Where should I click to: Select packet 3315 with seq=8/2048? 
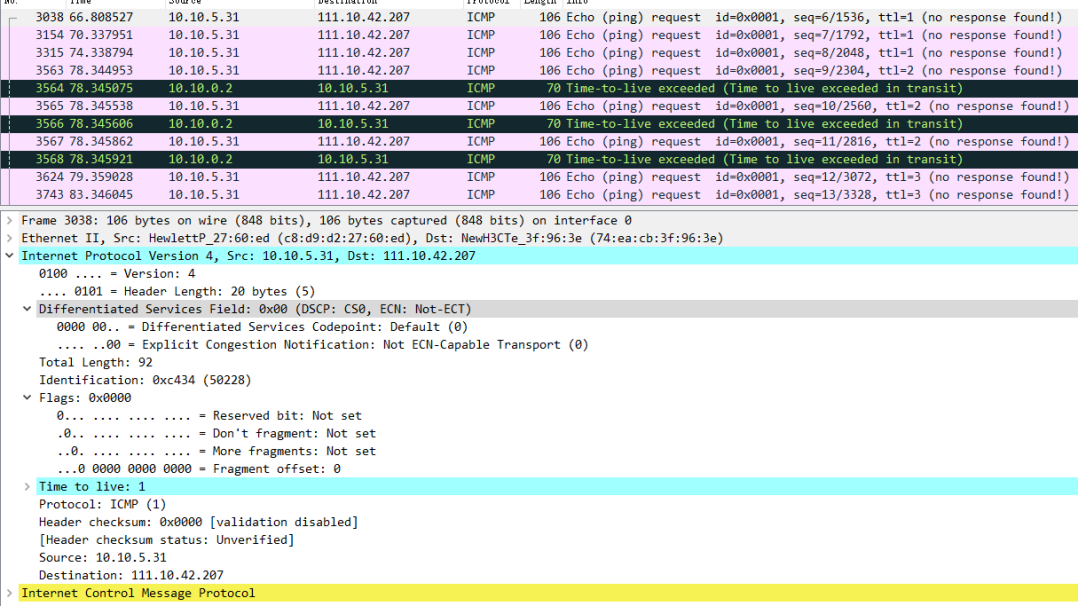click(540, 53)
